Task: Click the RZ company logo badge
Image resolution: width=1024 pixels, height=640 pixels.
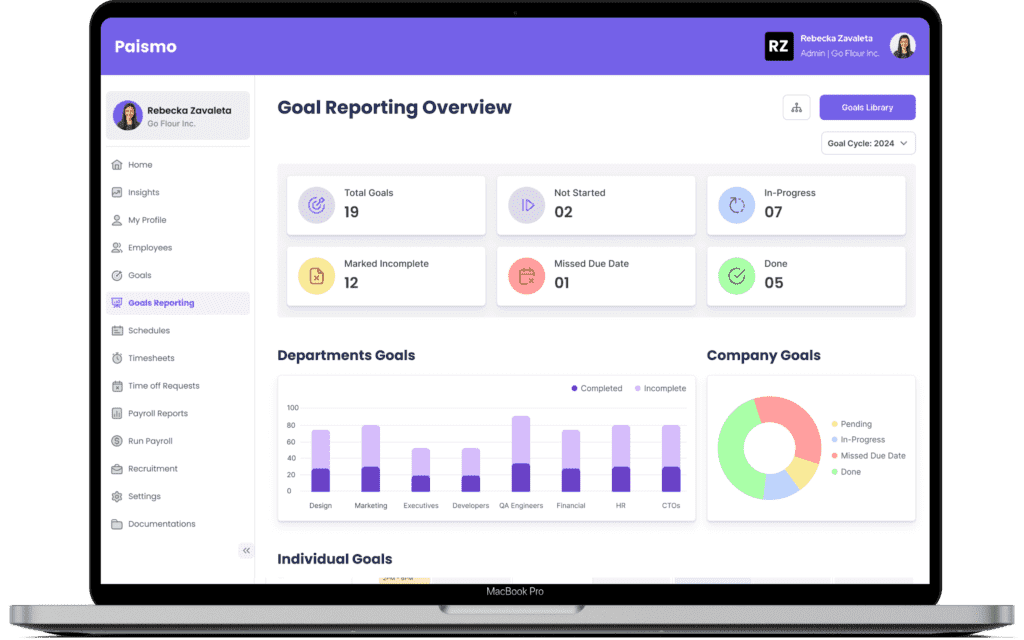Action: tap(779, 46)
